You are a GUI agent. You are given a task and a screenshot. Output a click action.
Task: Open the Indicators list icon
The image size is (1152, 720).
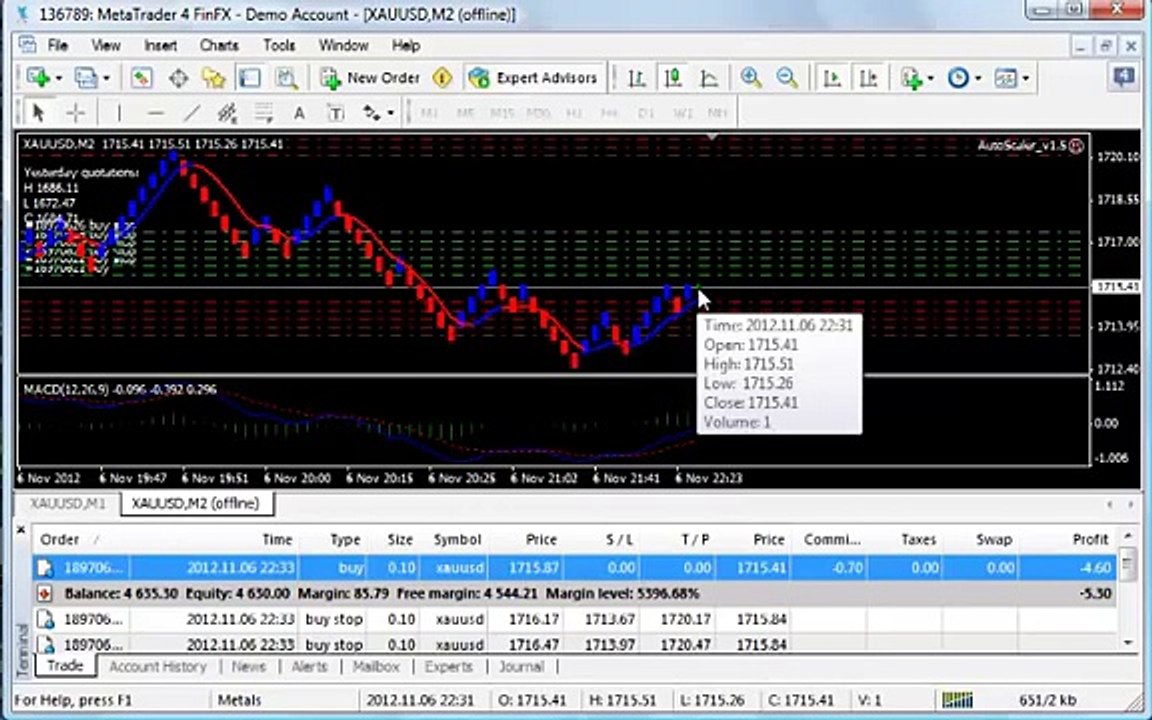[911, 77]
